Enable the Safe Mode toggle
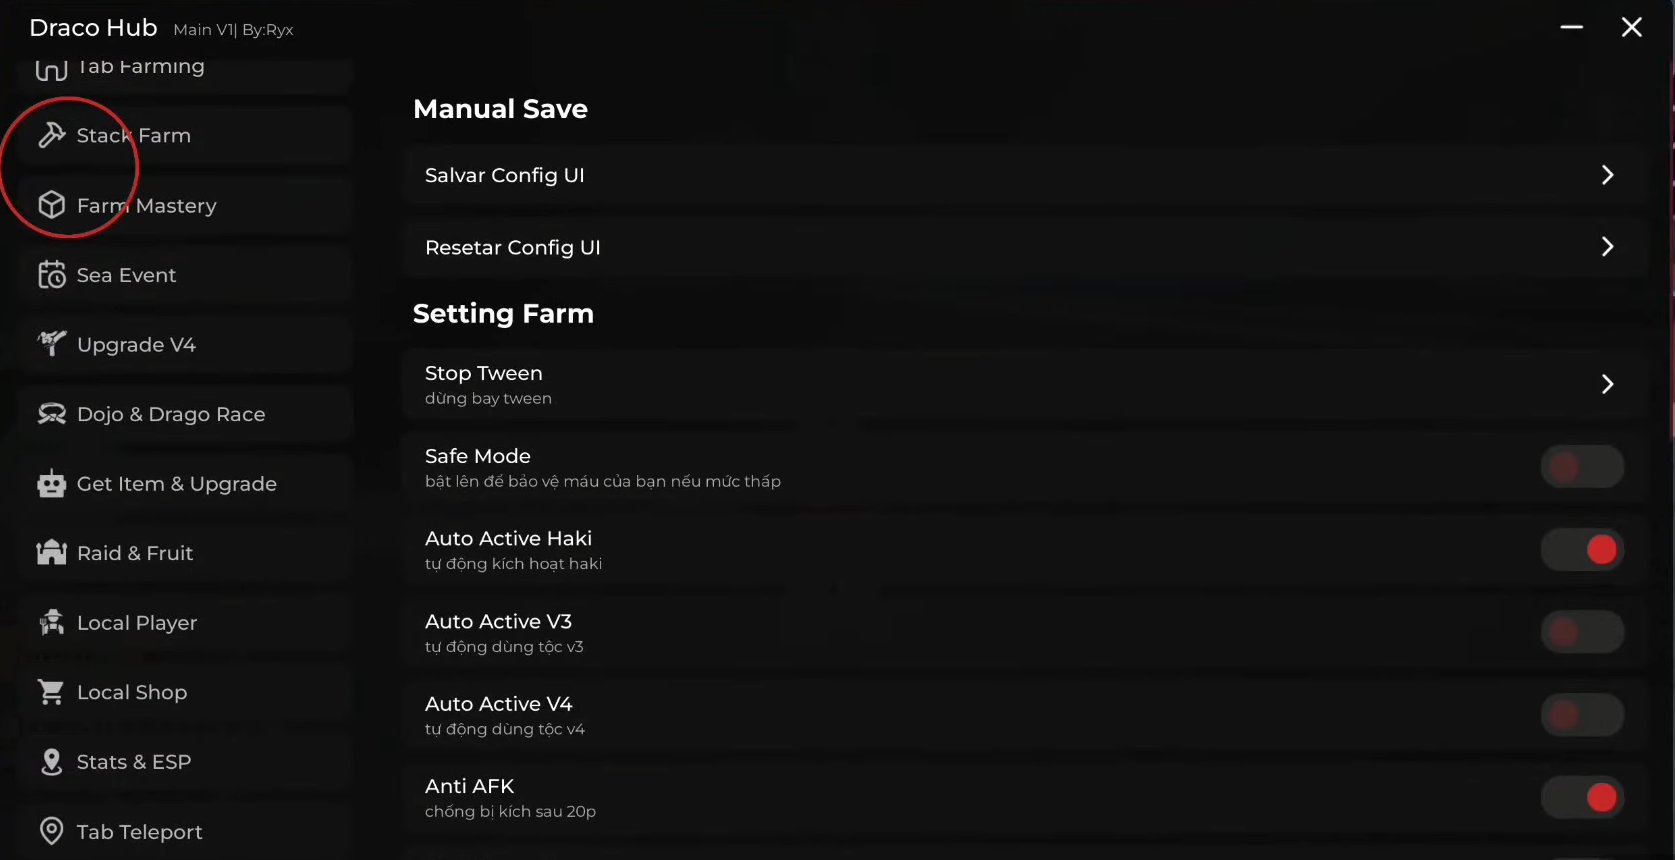Viewport: 1675px width, 860px height. [x=1581, y=467]
